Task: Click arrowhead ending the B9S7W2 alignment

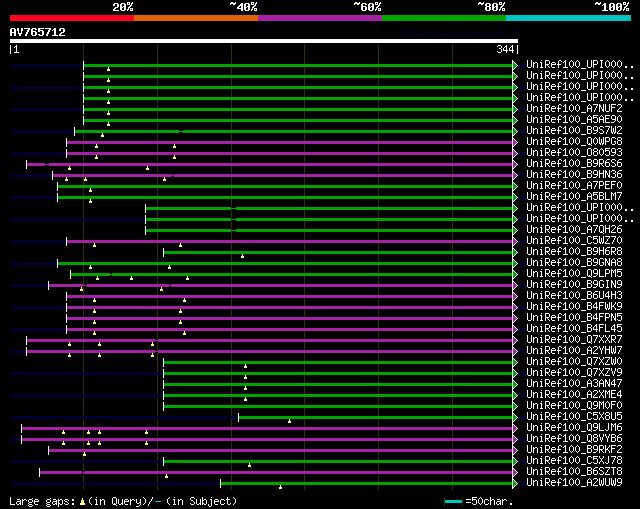Action: click(x=515, y=130)
